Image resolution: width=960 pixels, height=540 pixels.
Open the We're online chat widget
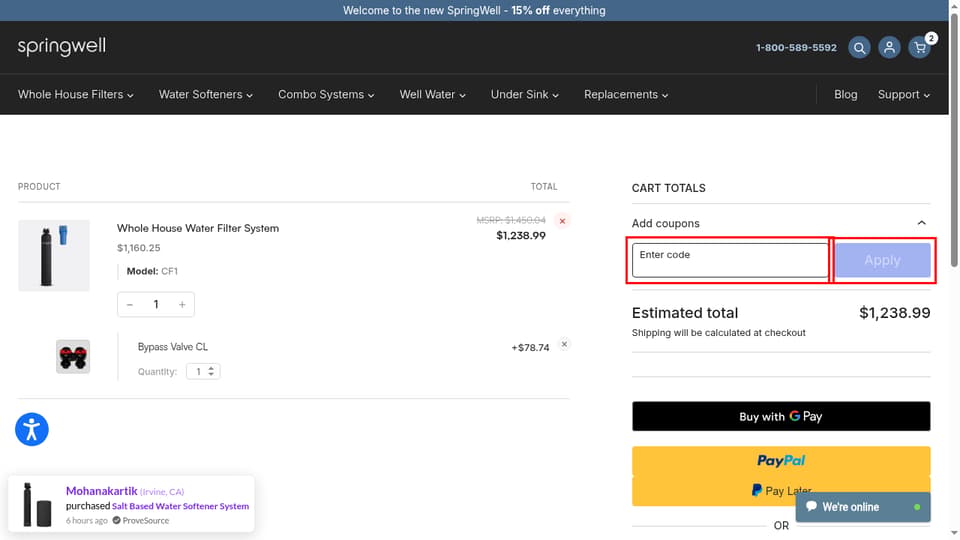[863, 507]
